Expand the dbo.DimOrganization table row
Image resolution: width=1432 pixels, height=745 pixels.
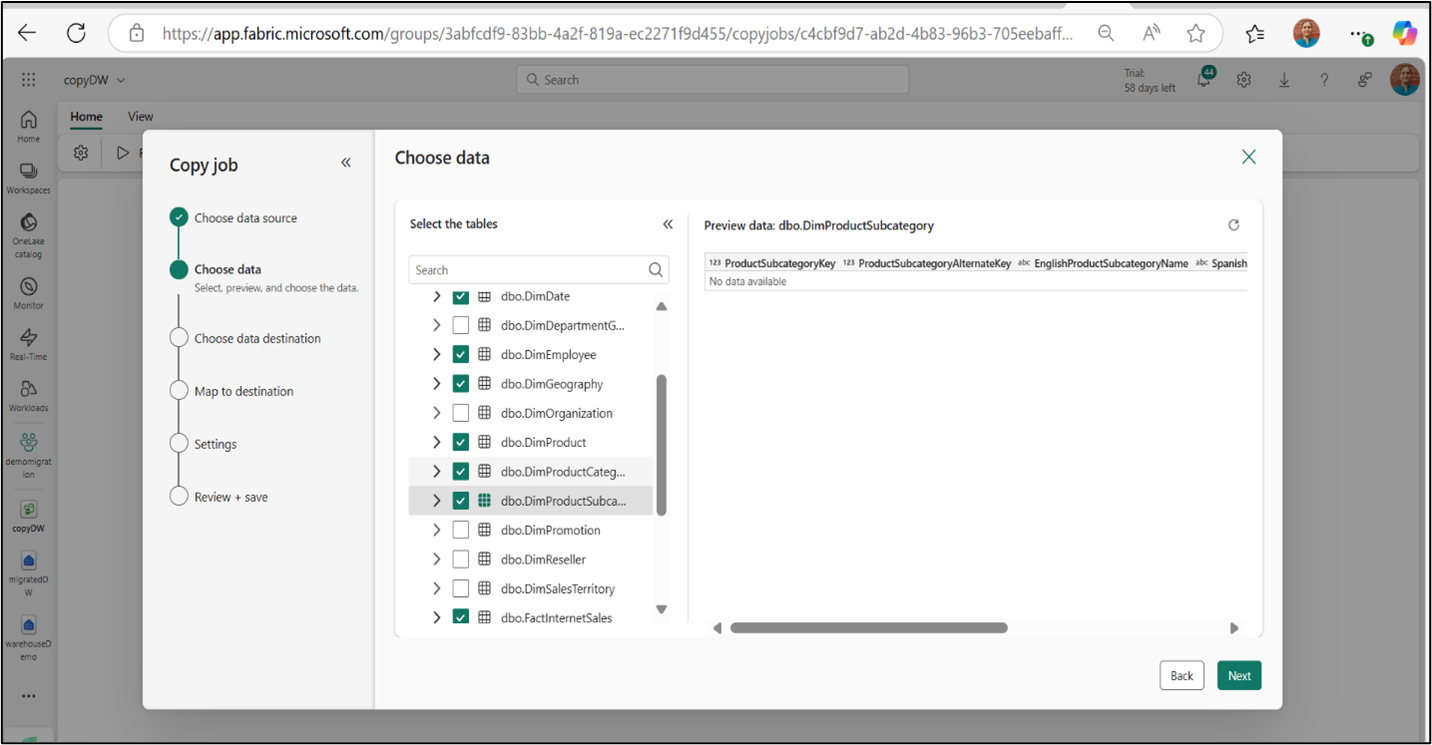(436, 413)
